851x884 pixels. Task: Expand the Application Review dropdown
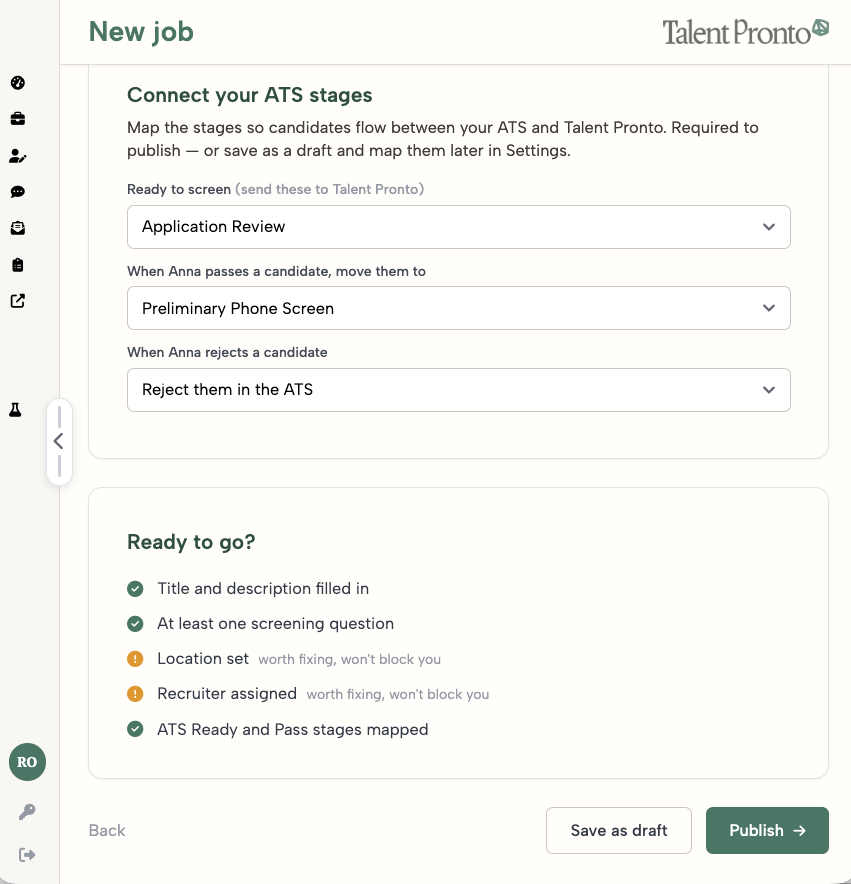coord(458,227)
